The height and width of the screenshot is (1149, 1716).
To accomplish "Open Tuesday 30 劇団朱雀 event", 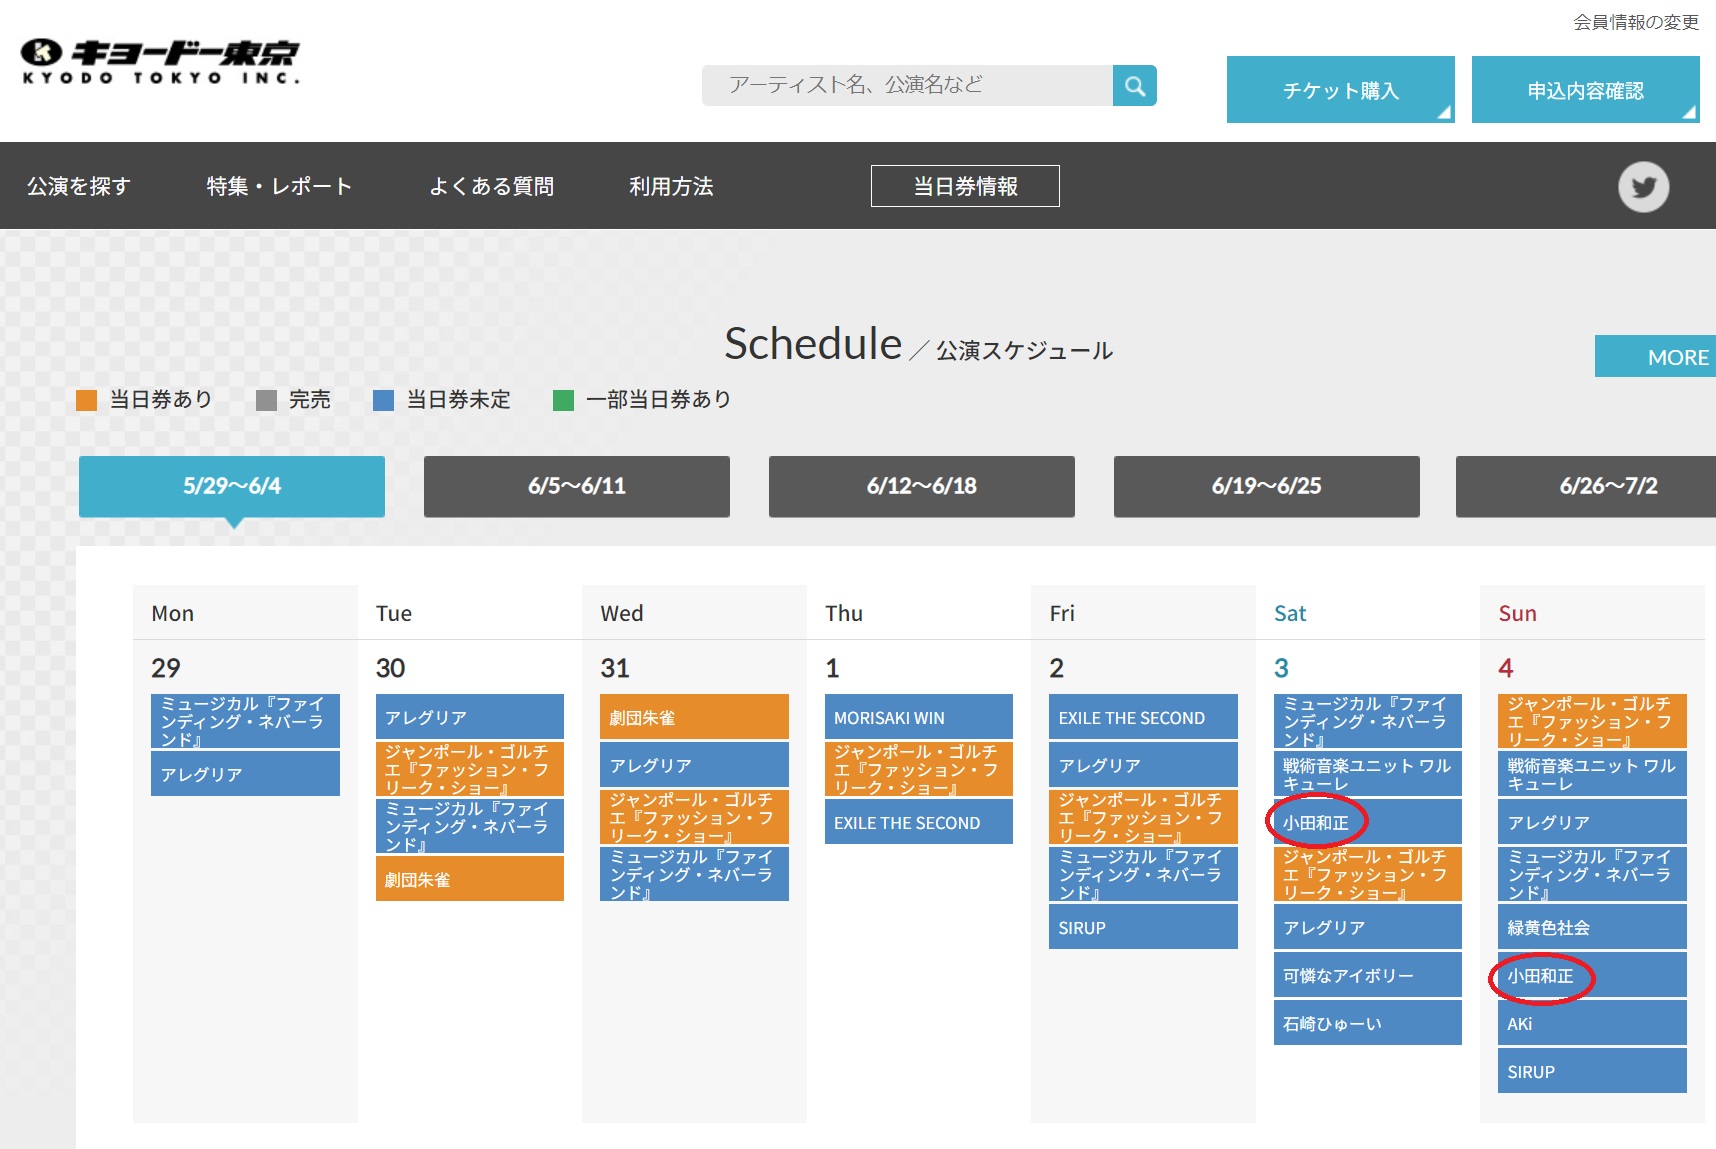I will [x=470, y=879].
